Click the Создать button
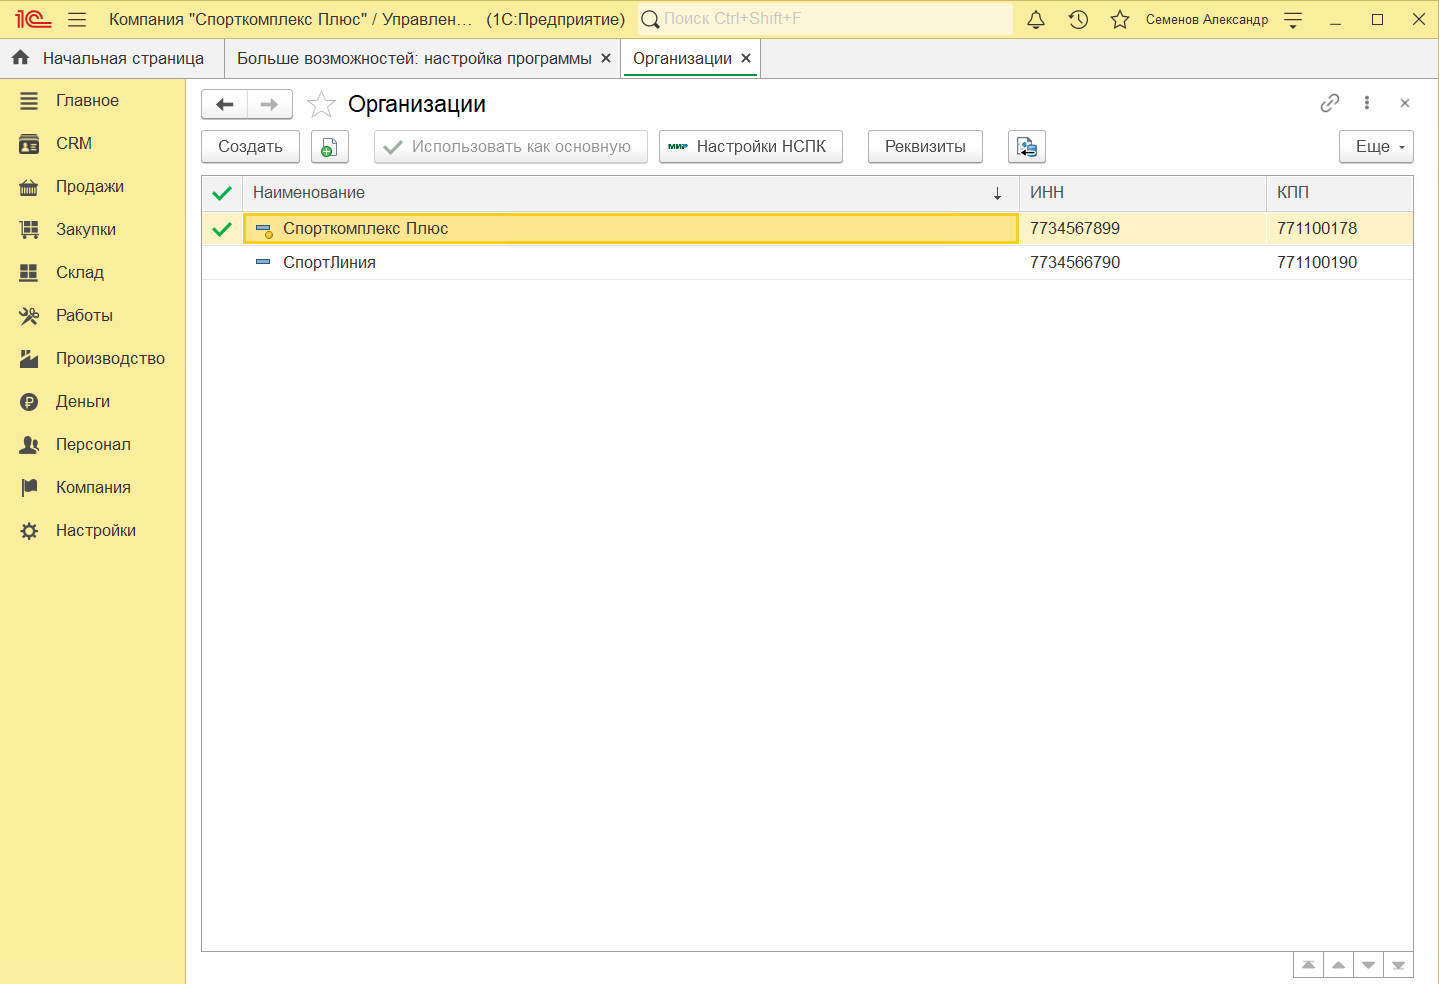 pyautogui.click(x=250, y=147)
